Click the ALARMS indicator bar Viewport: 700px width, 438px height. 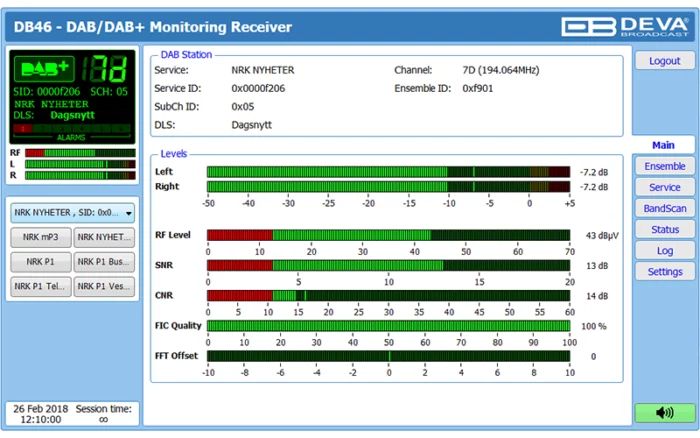click(x=71, y=130)
